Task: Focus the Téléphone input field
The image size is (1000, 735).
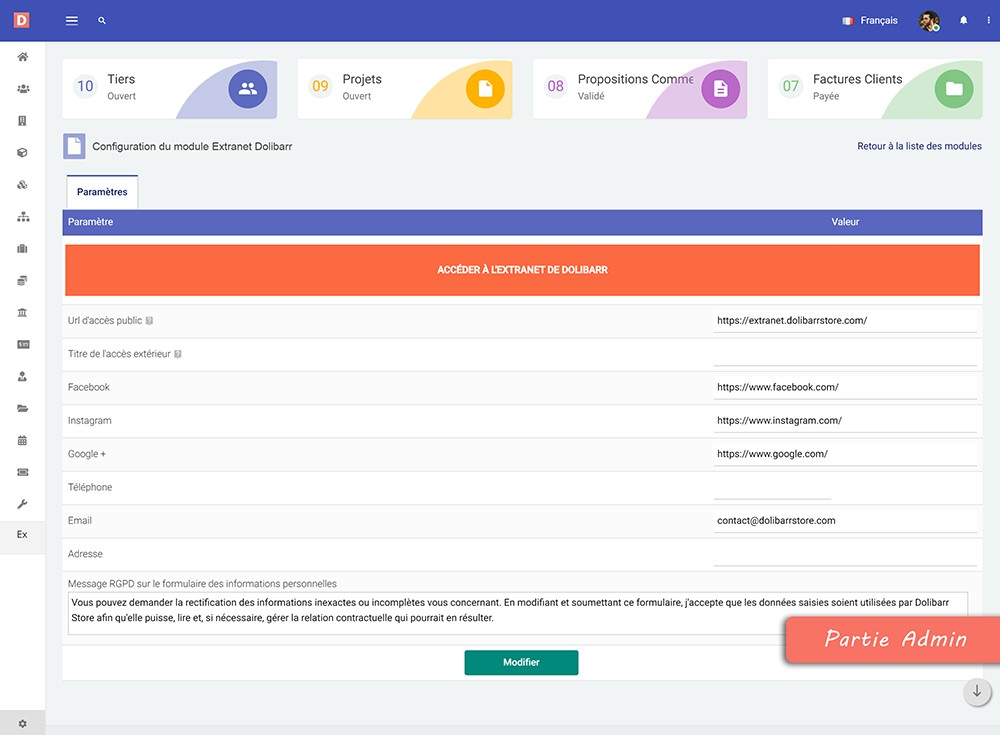Action: click(x=772, y=487)
